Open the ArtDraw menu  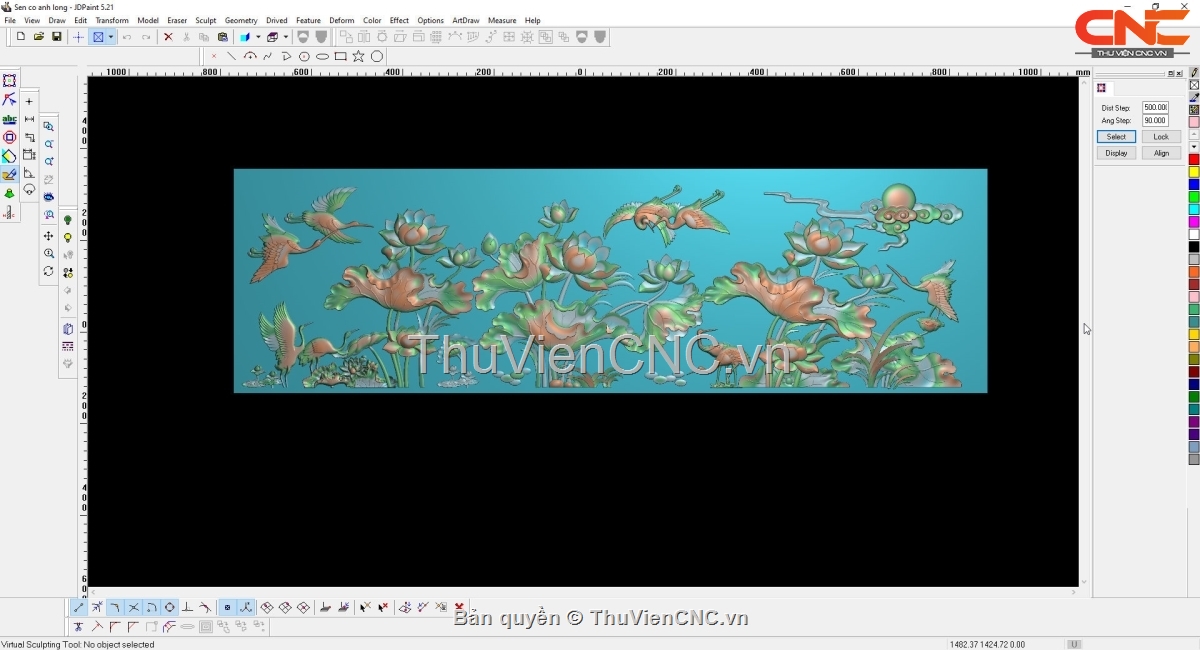coord(465,20)
